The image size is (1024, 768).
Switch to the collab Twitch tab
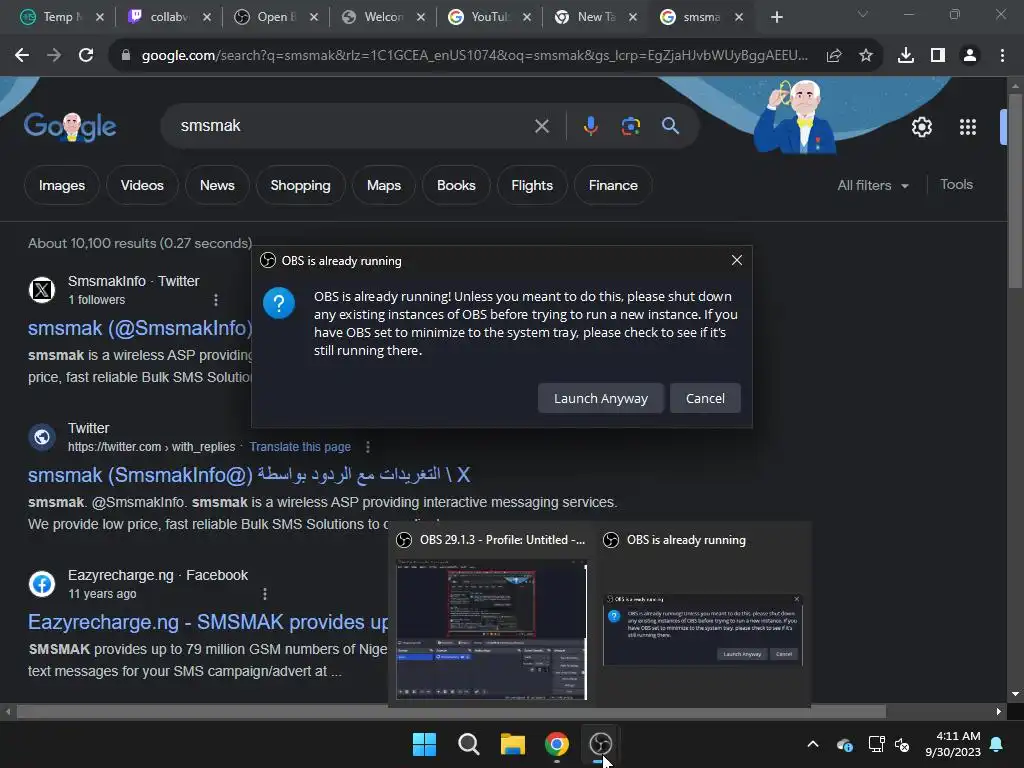tap(167, 17)
